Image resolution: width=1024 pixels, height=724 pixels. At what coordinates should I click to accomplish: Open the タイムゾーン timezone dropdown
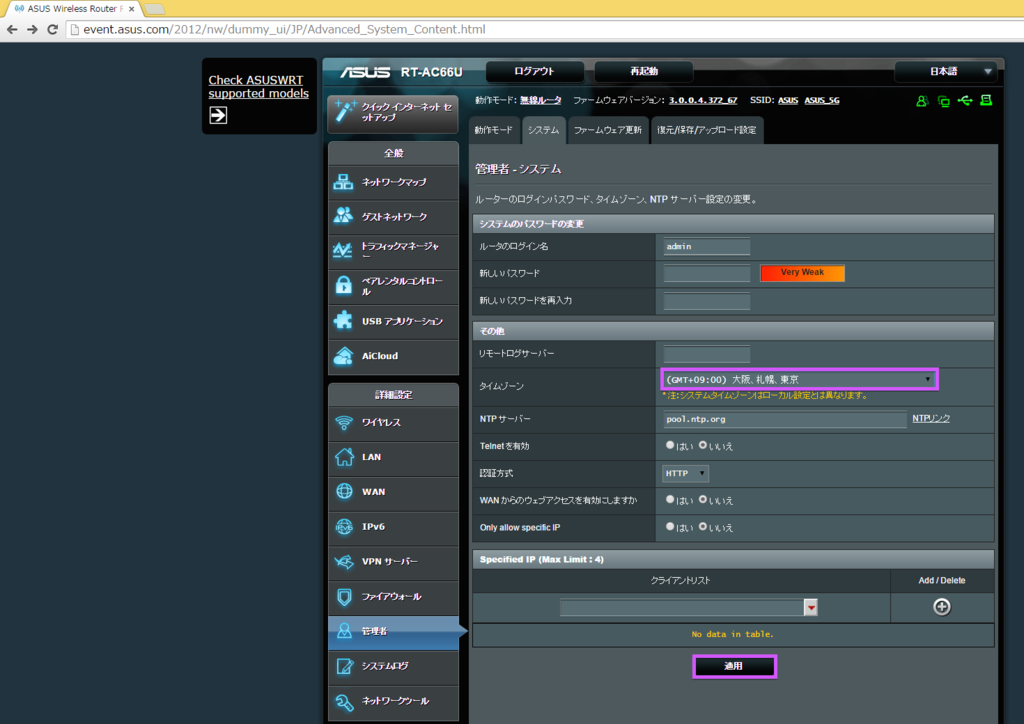click(799, 379)
